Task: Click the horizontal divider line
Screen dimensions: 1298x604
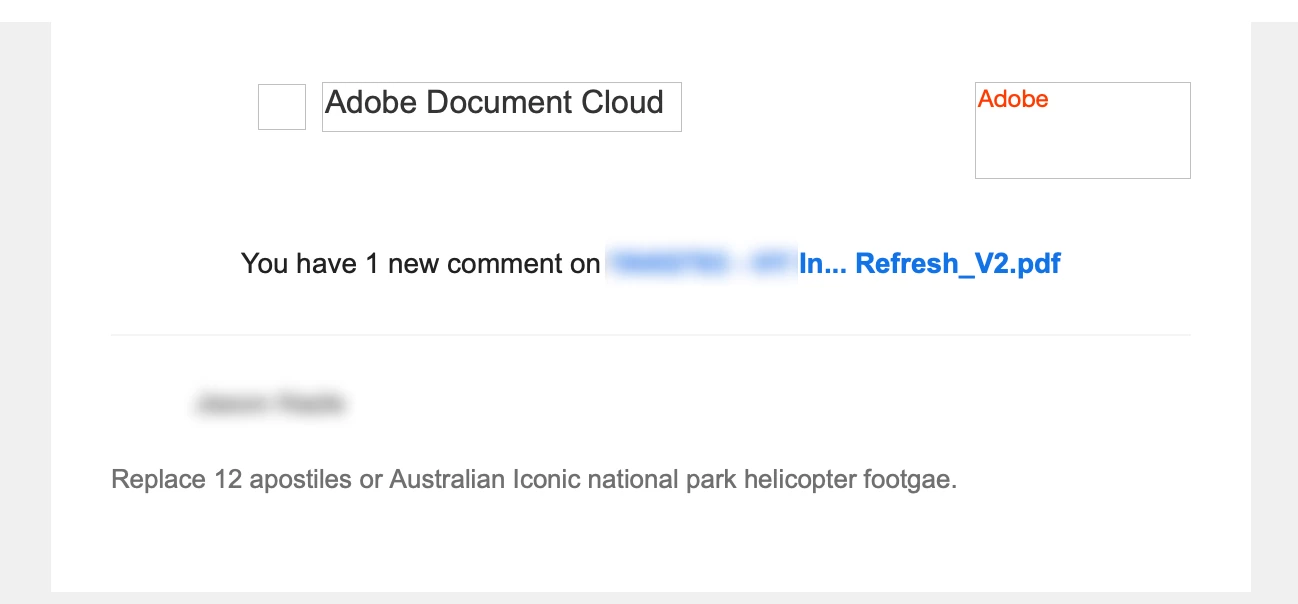Action: (x=650, y=335)
